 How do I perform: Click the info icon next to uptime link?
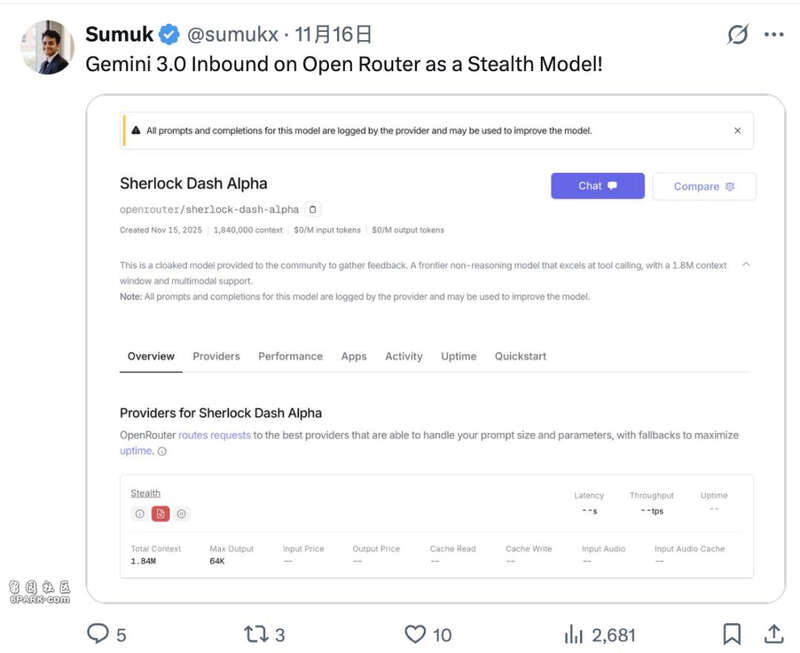[x=162, y=451]
